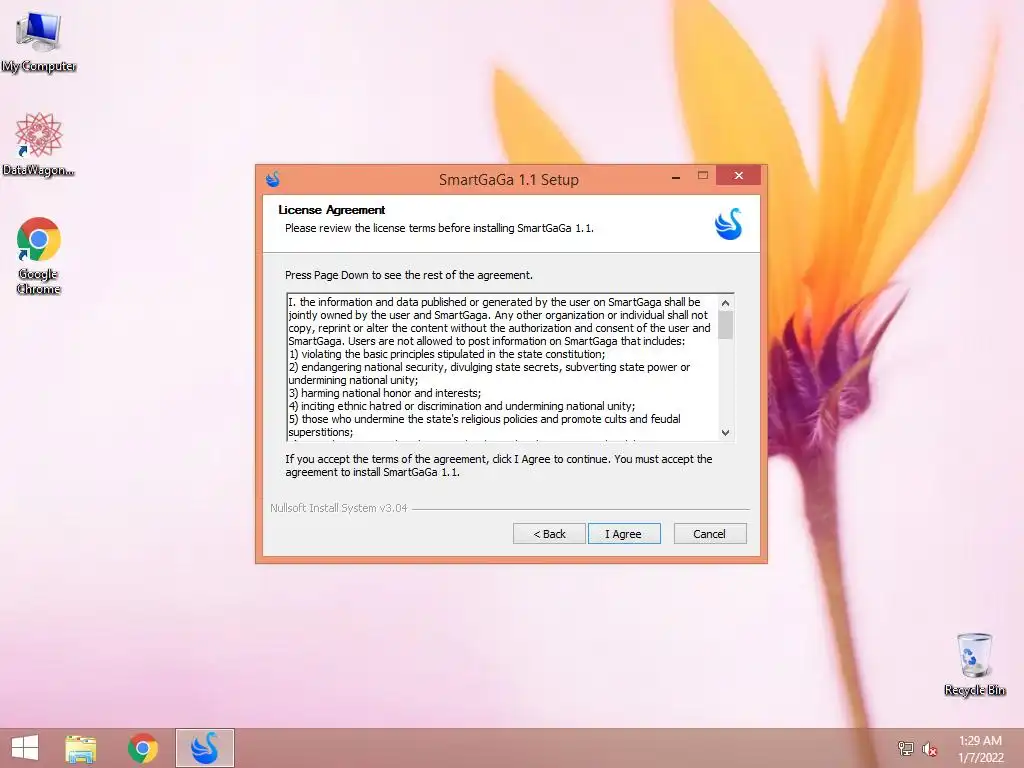Click license line '4) inciting ethnic hatred or discrimination'
1024x768 pixels.
pyautogui.click(x=462, y=406)
